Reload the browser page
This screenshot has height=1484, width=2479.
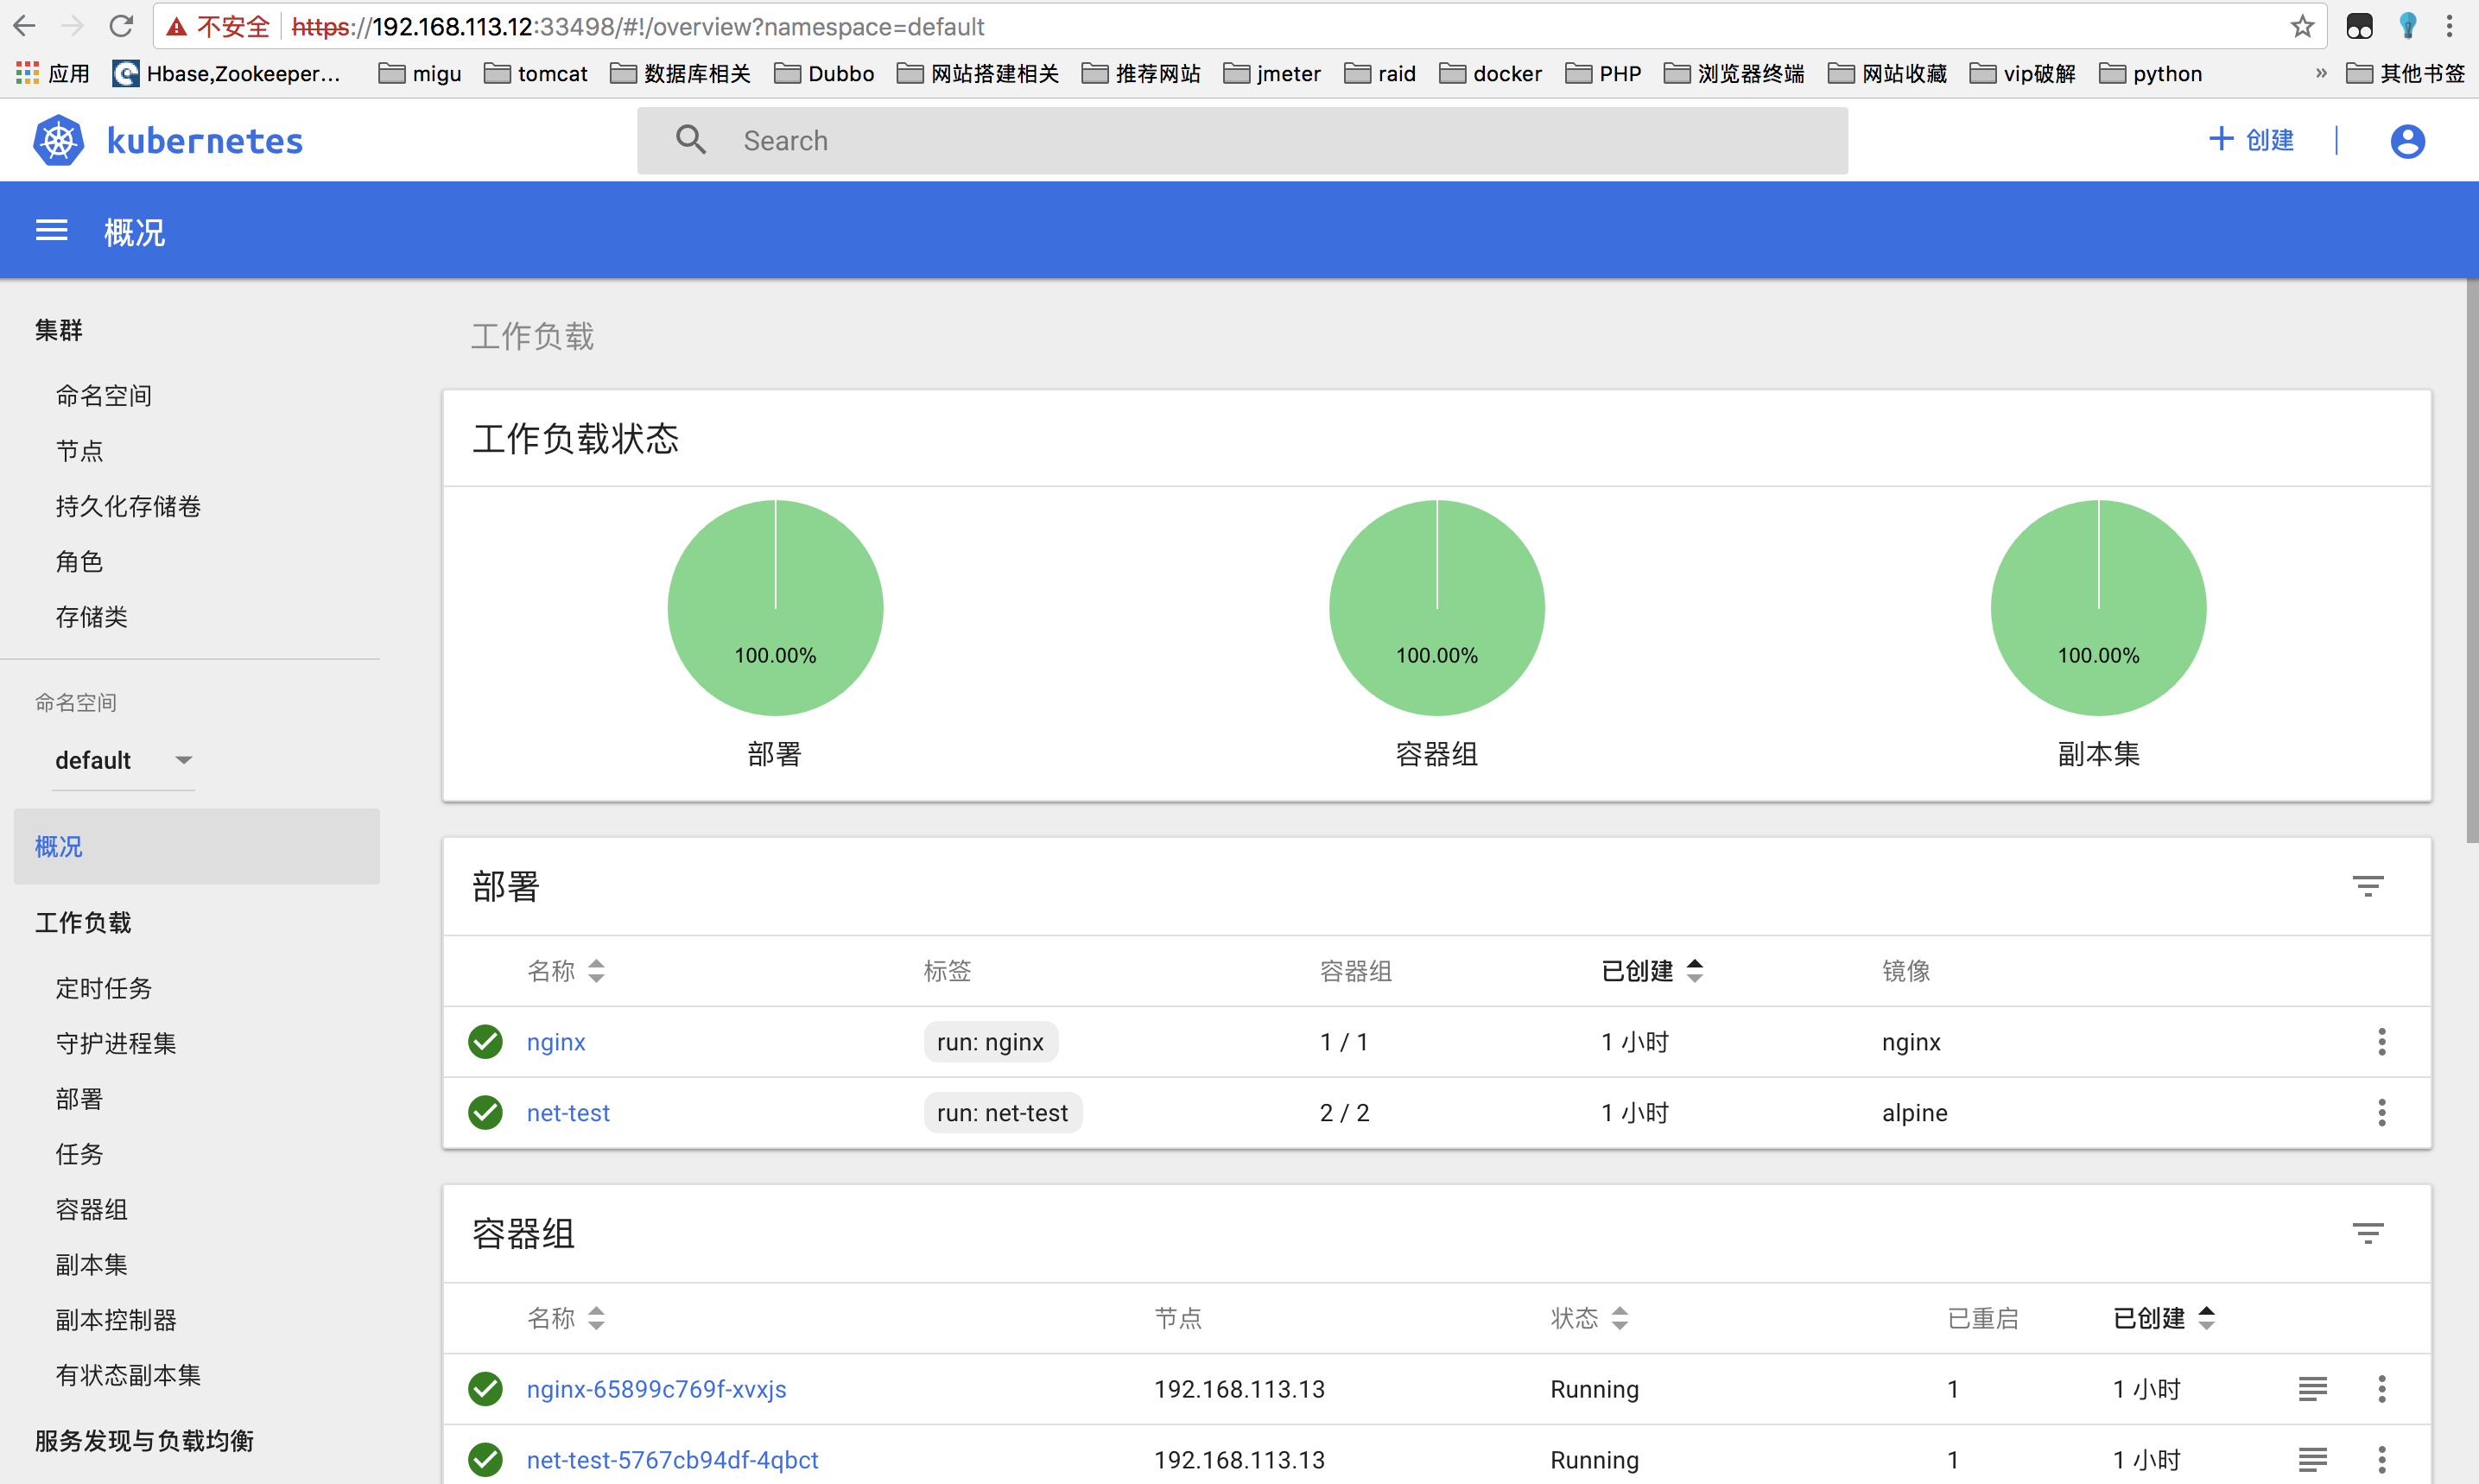click(121, 27)
